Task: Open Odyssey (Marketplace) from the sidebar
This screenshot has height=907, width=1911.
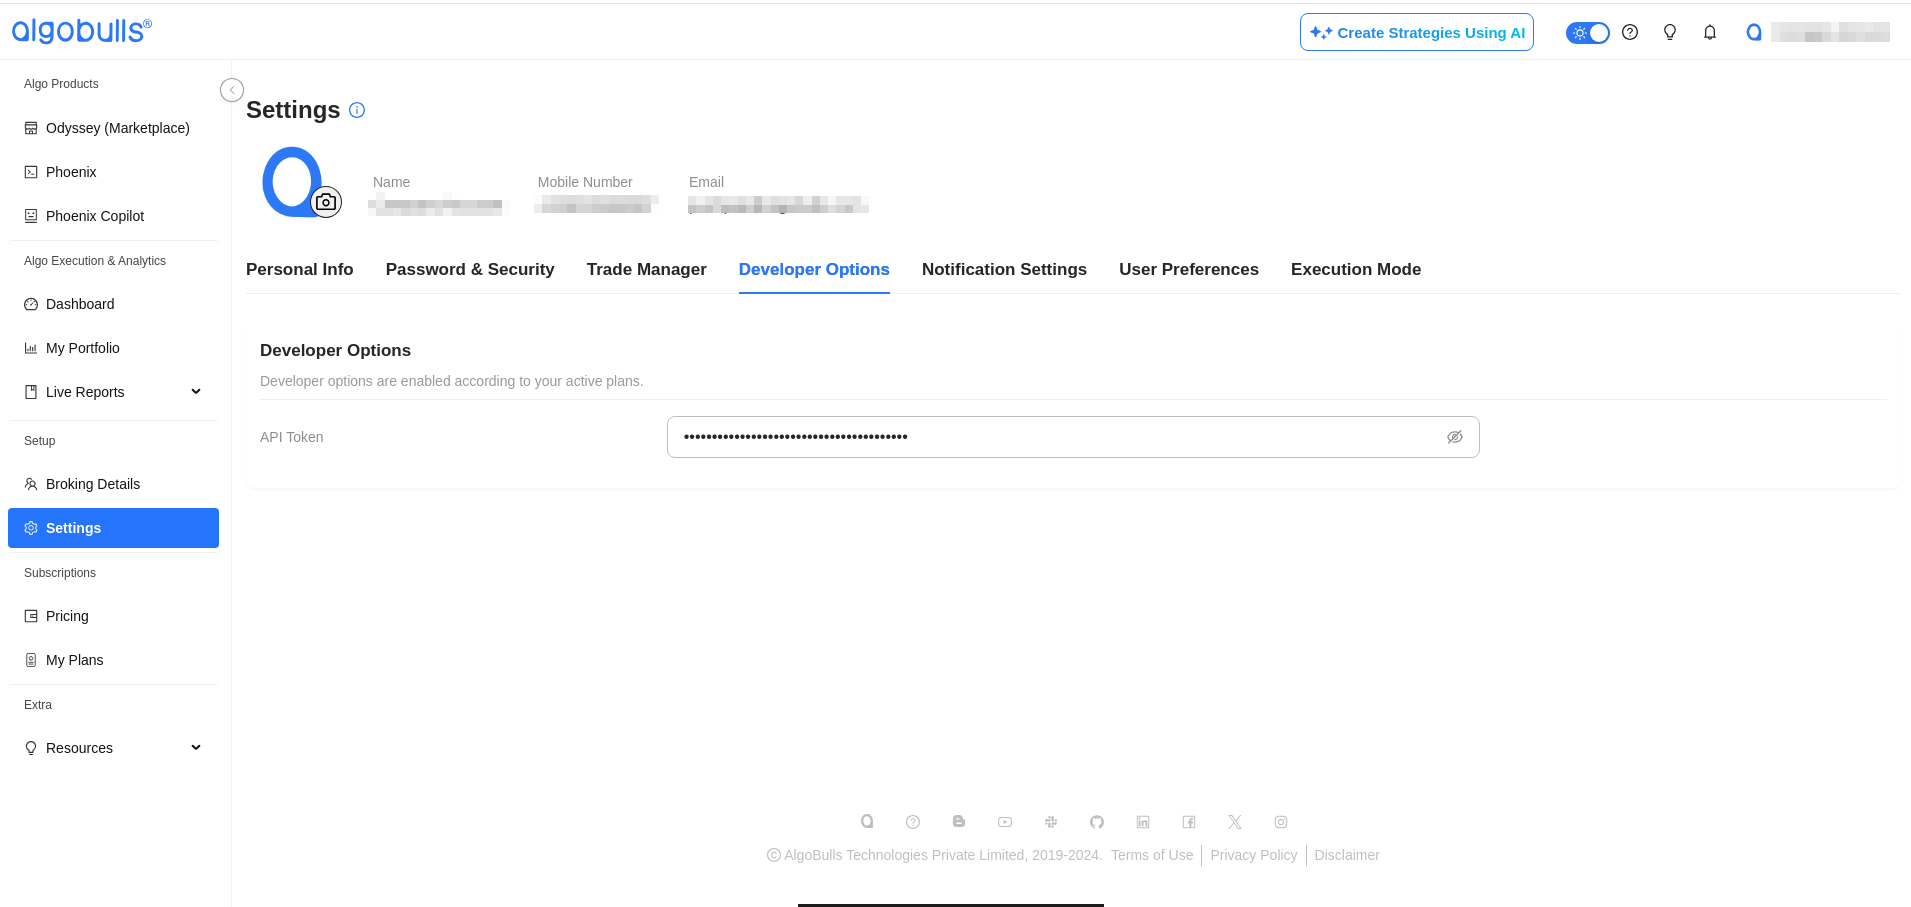Action: (x=113, y=128)
